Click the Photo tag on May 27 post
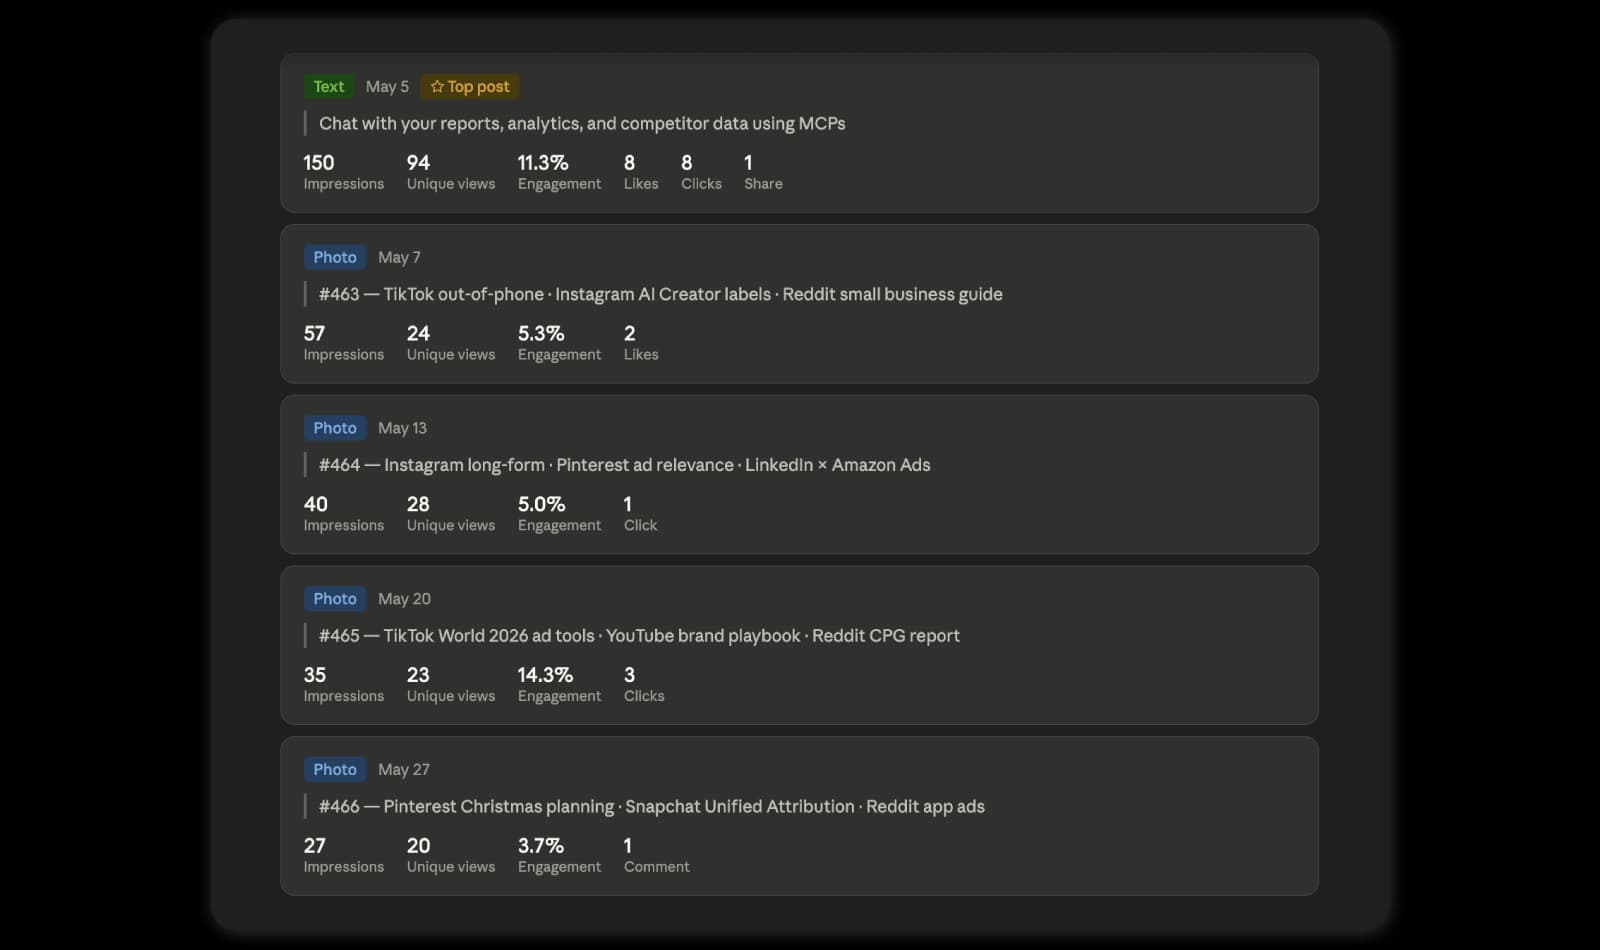Viewport: 1600px width, 950px height. (x=334, y=770)
